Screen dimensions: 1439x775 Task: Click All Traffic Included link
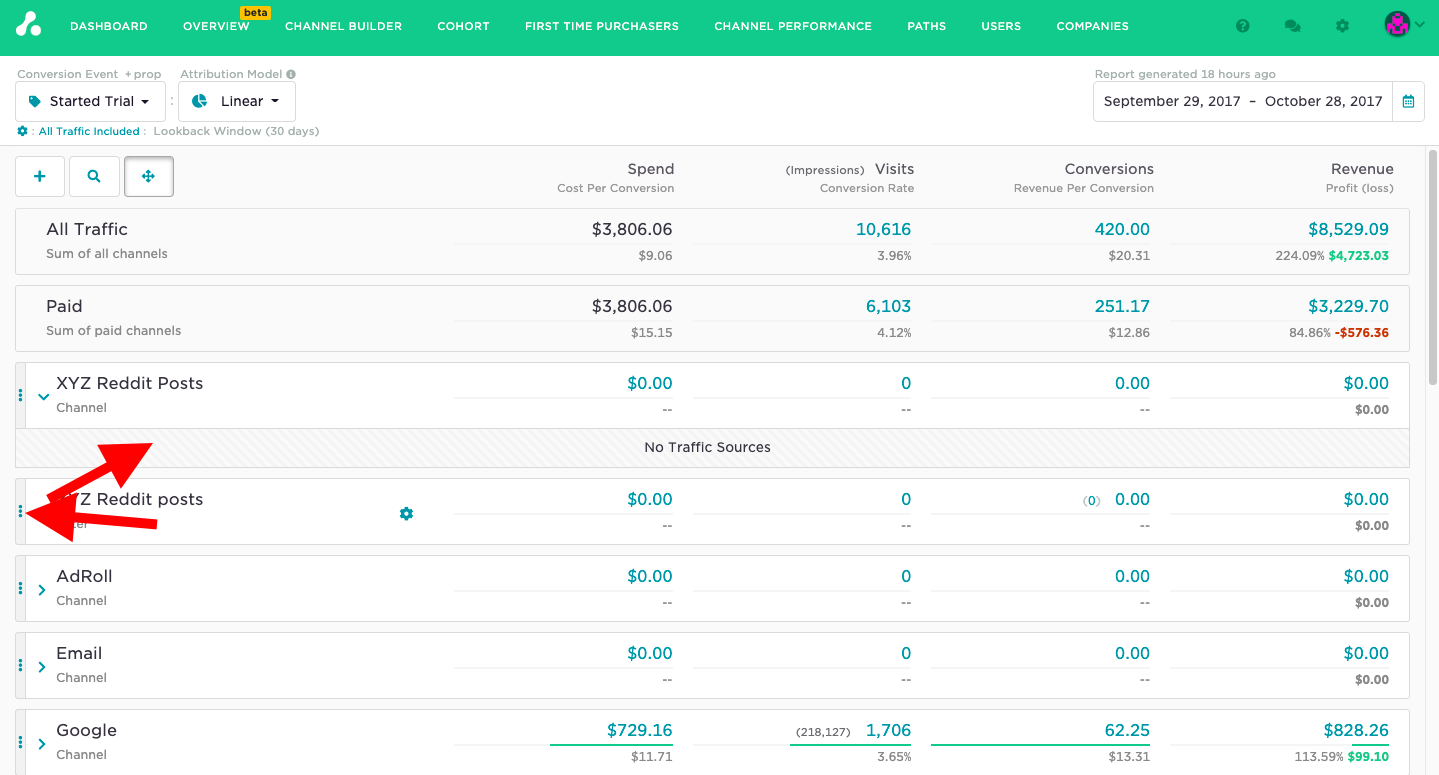coord(89,131)
